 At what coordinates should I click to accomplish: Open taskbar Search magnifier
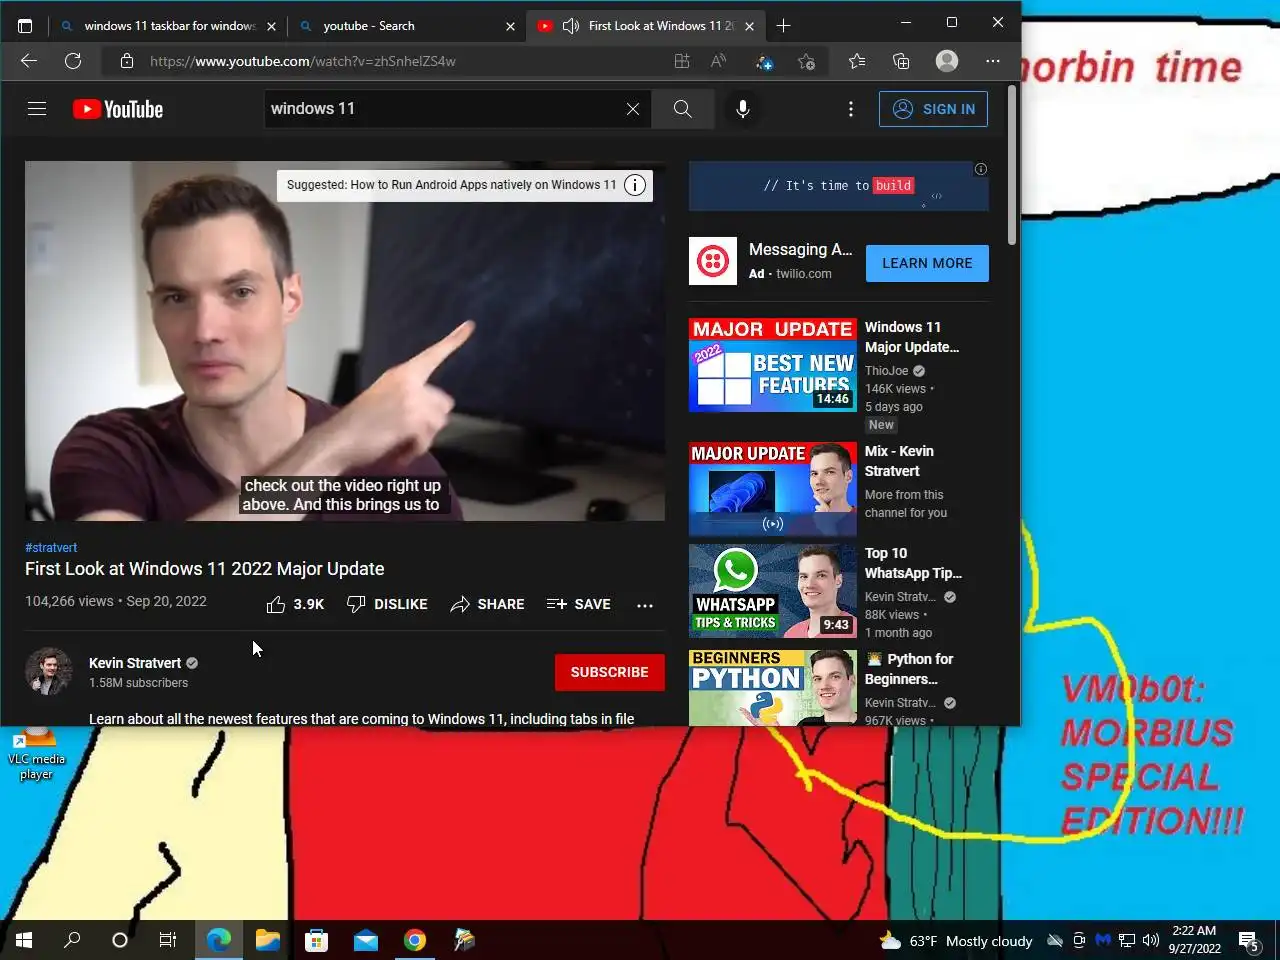72,940
